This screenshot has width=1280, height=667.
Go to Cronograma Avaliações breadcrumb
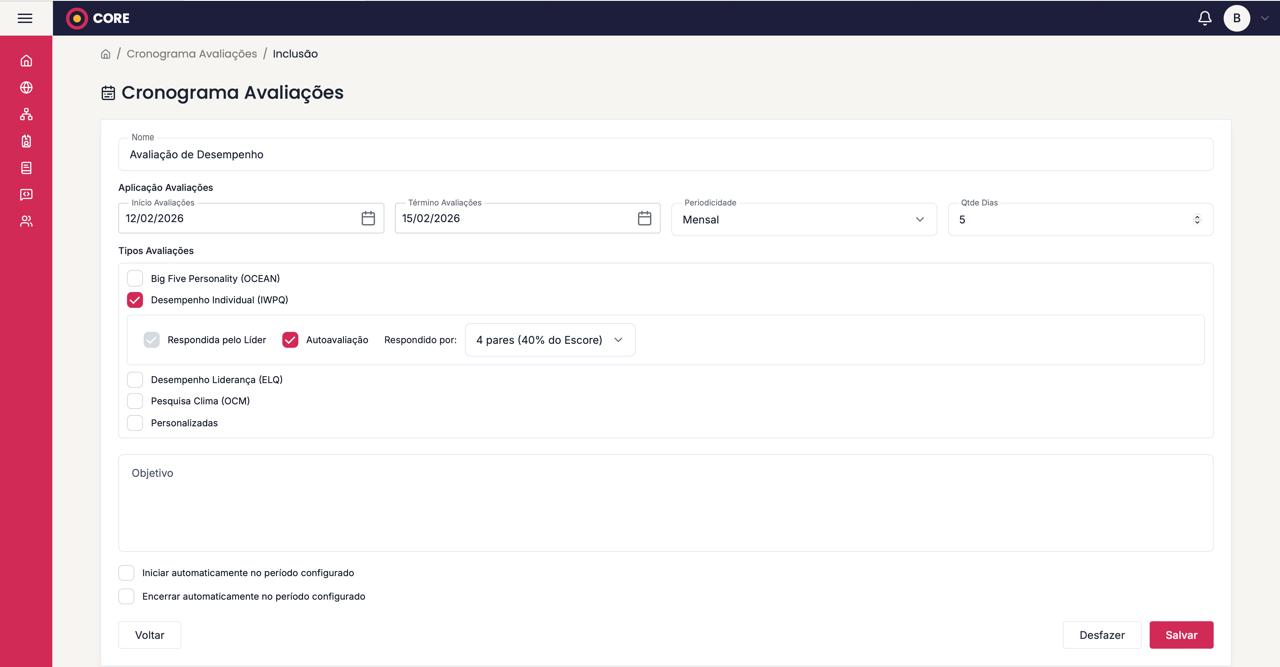[191, 54]
